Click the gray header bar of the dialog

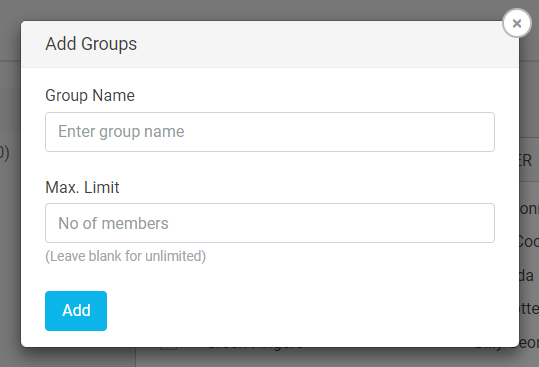[270, 44]
